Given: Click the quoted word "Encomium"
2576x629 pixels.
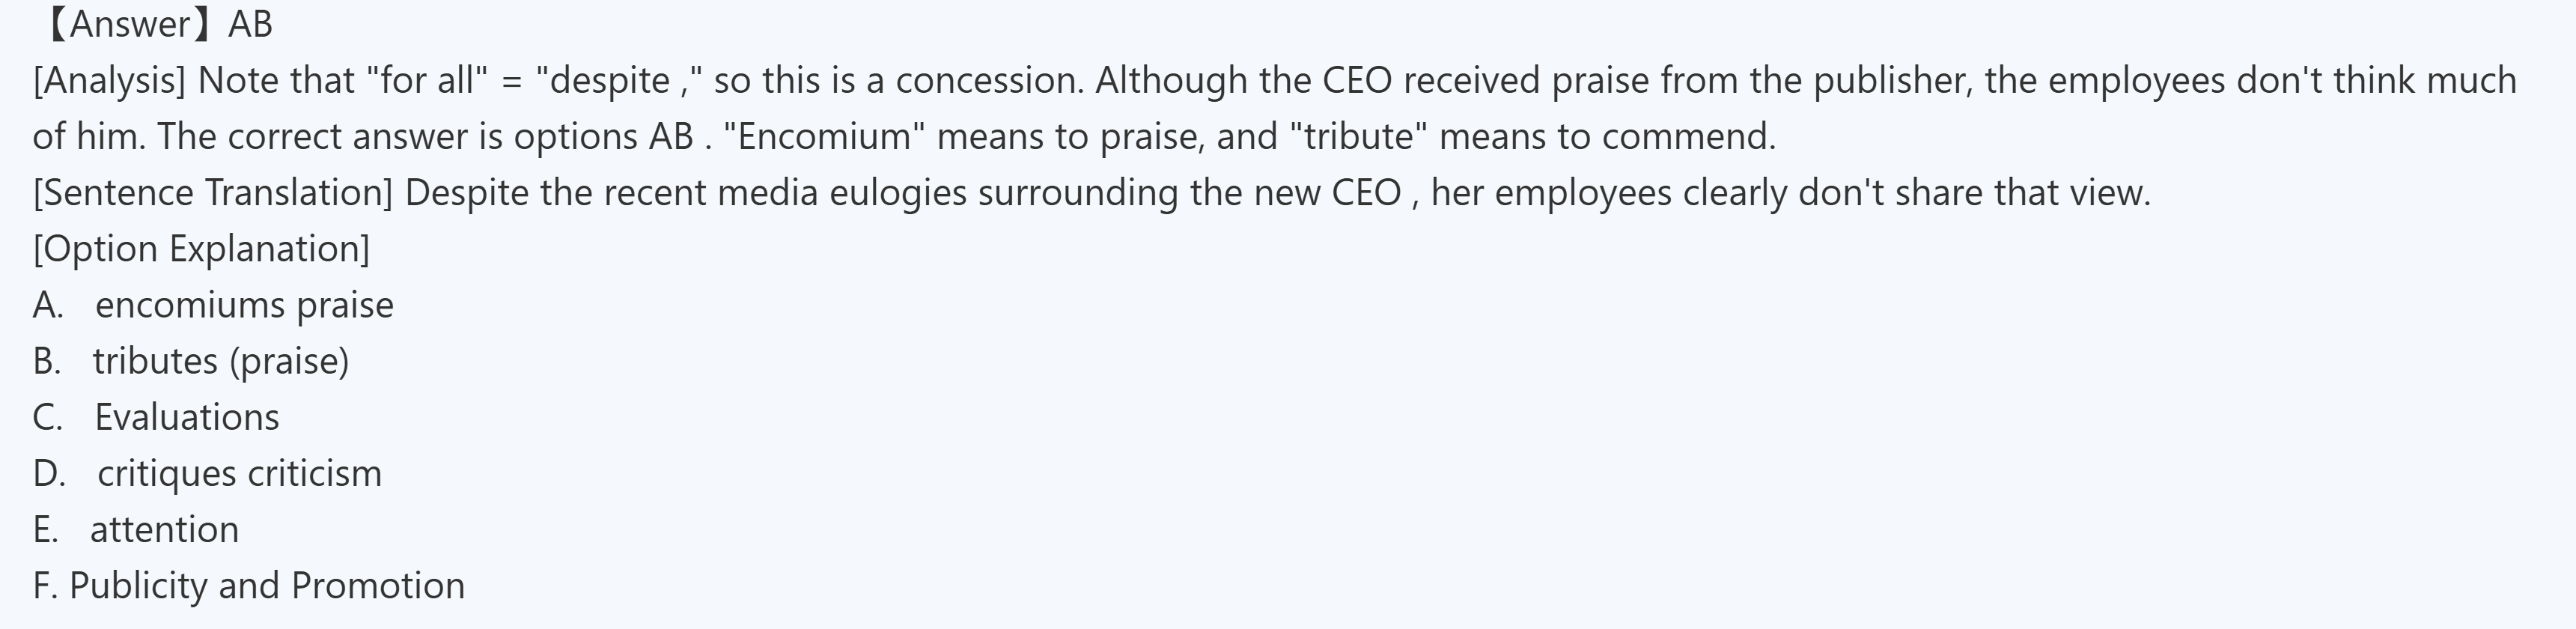Looking at the screenshot, I should pos(824,136).
